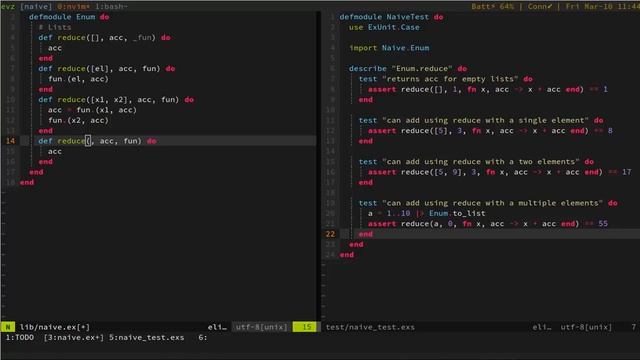The image size is (640, 360).
Task: Click the 'fun.(x2, acc)' line
Action: 78,120
